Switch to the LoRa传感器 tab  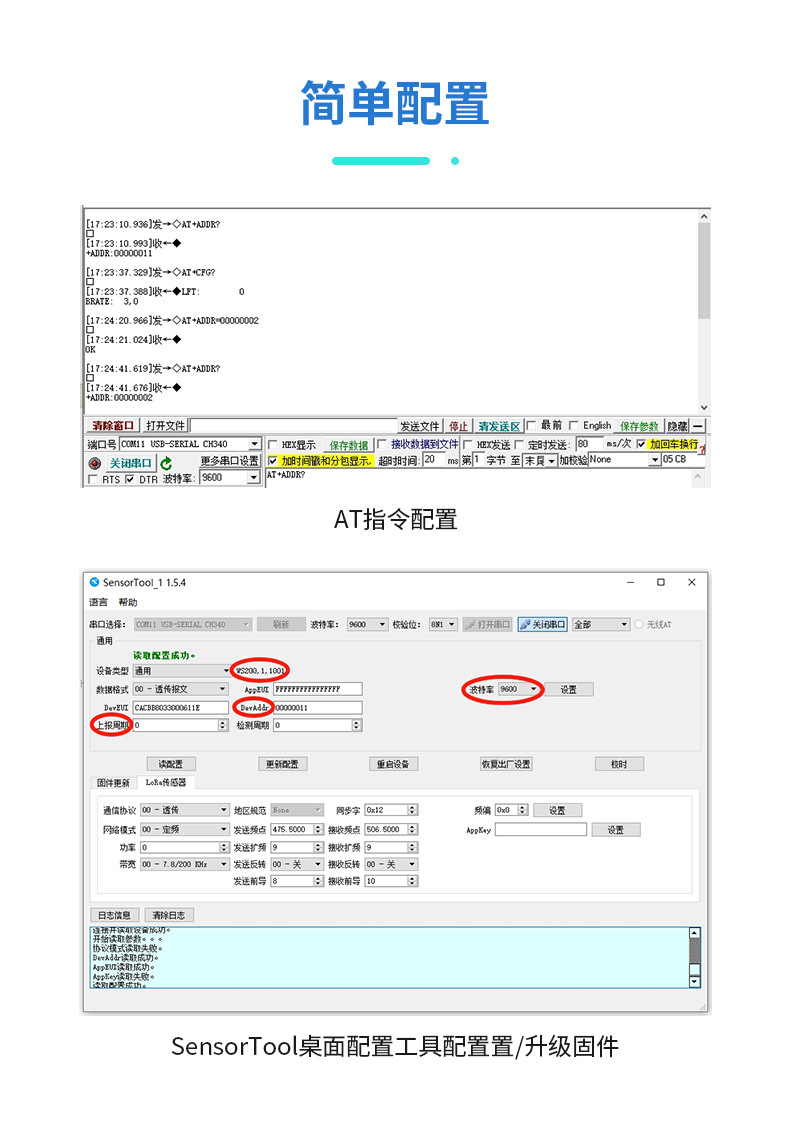166,782
